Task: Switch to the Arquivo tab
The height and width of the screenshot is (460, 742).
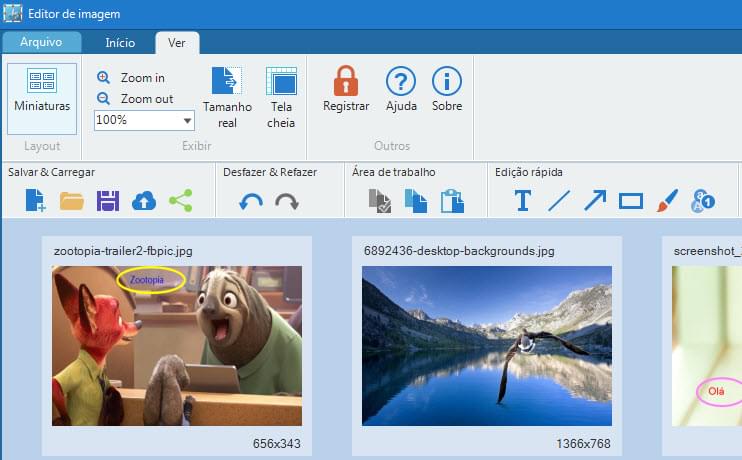Action: point(41,42)
